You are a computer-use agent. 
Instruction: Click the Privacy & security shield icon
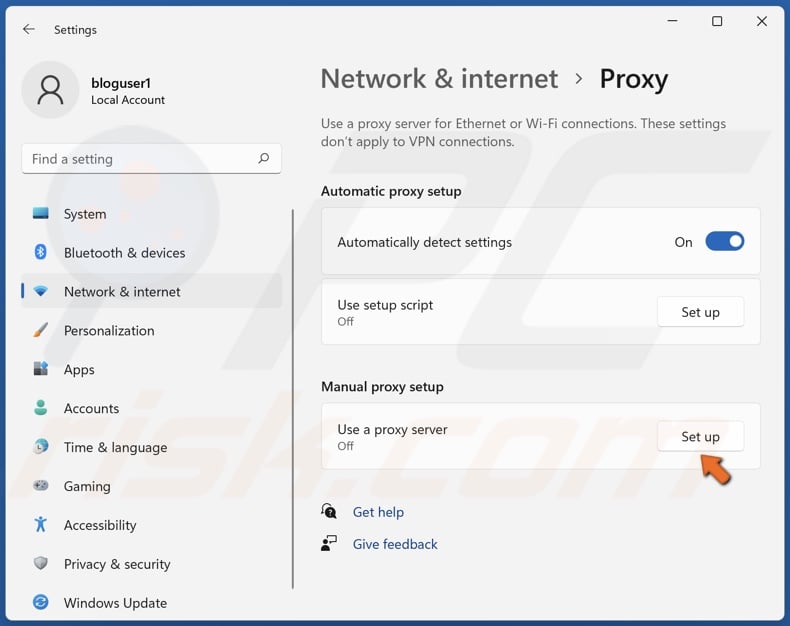[x=41, y=564]
